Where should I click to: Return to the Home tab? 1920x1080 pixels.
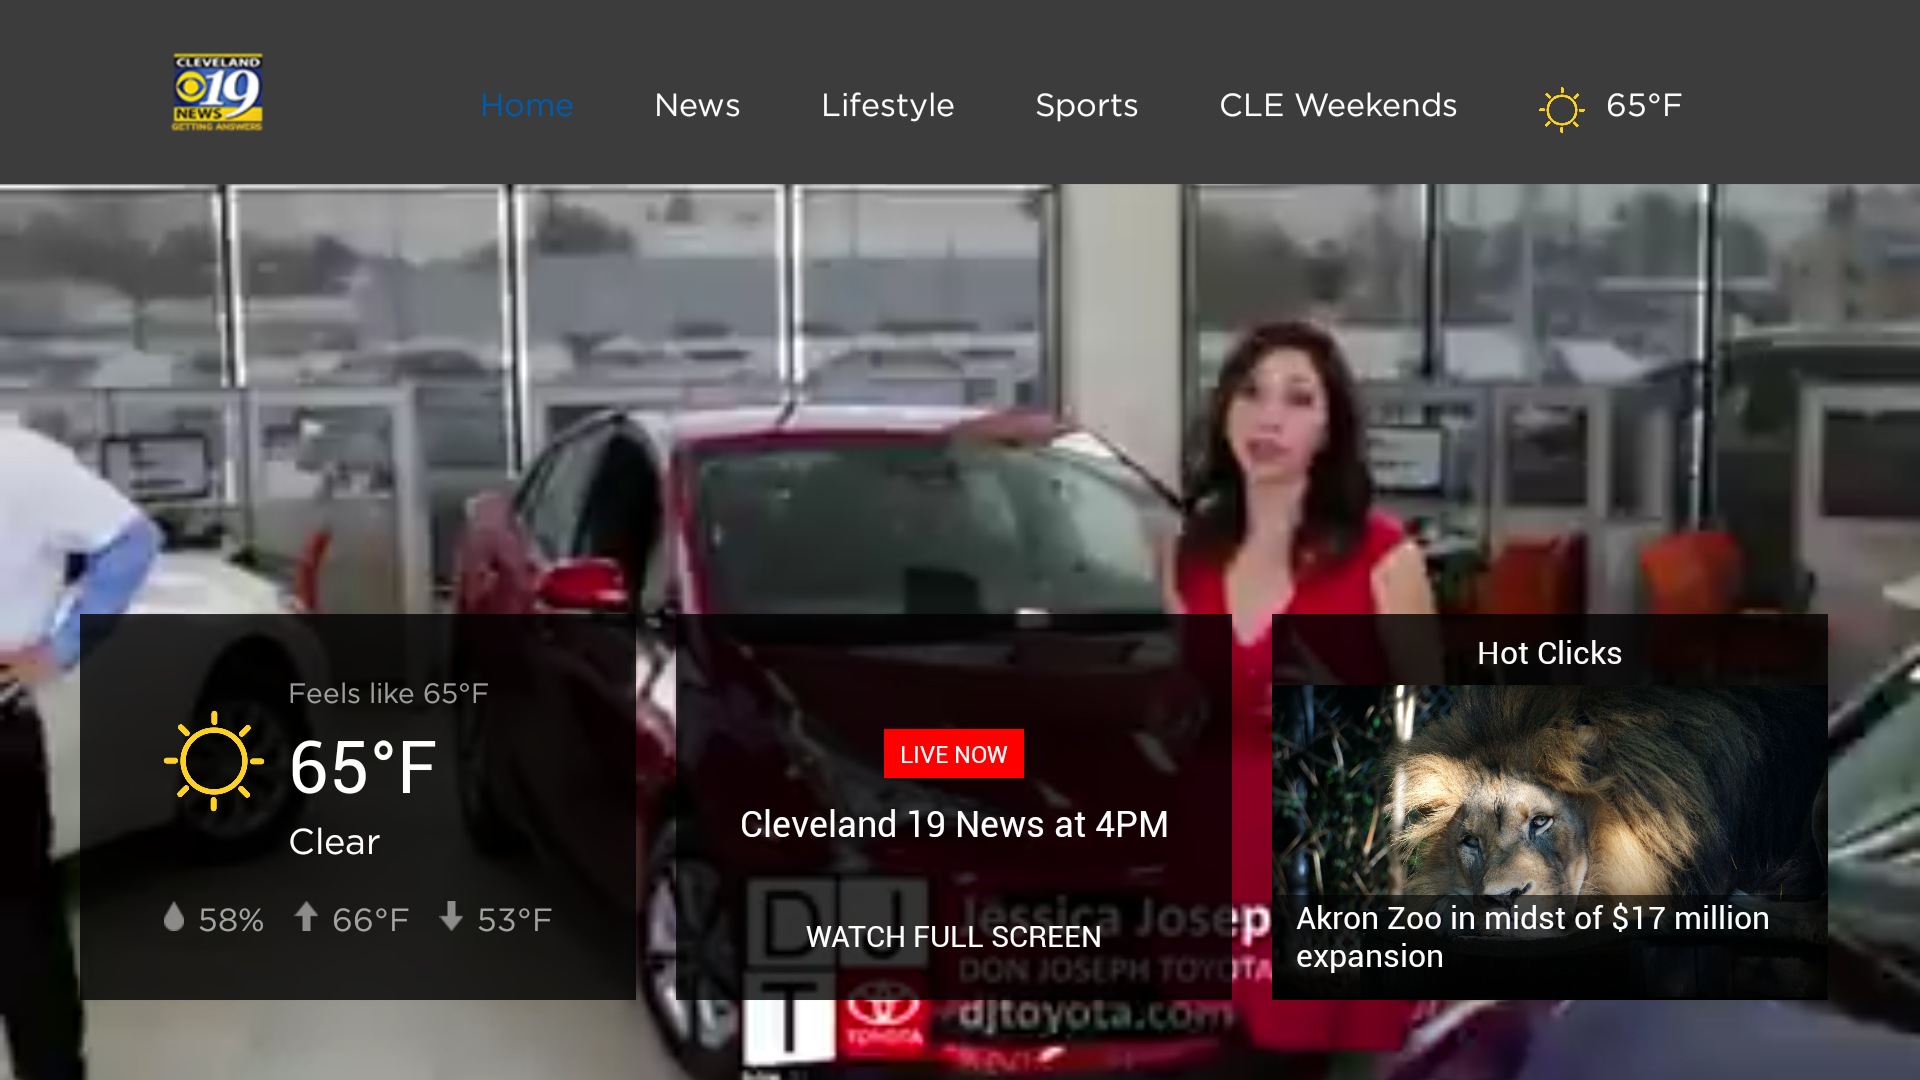tap(527, 105)
